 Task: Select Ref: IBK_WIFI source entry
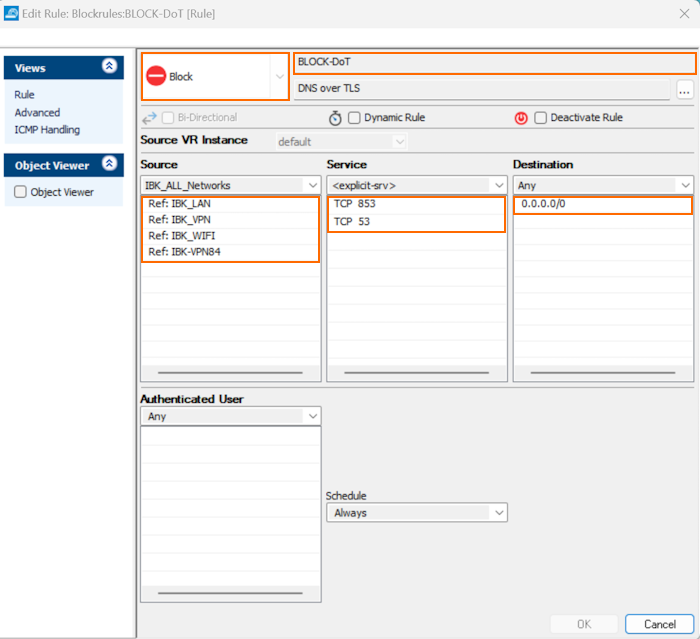pyautogui.click(x=181, y=236)
